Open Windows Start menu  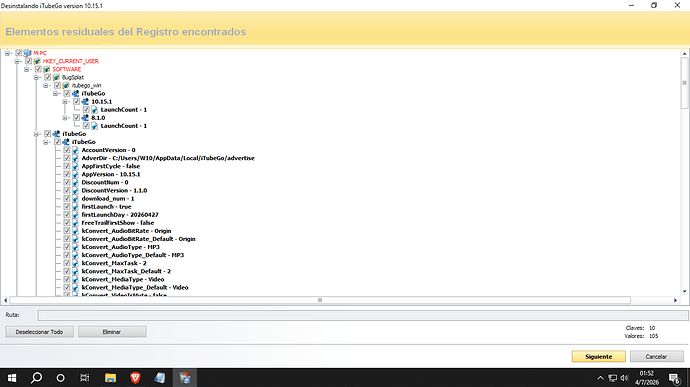click(x=12, y=378)
